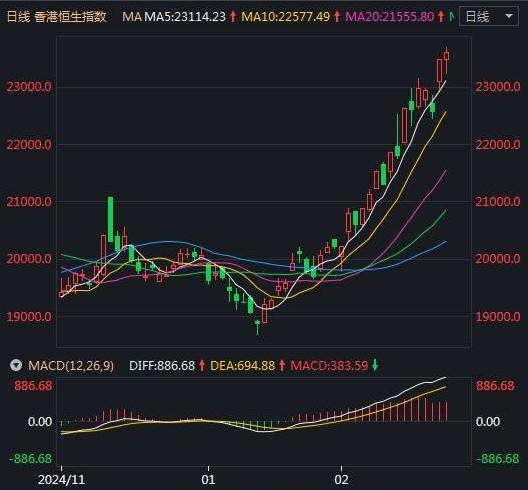528x490 pixels.
Task: Click the red up arrow after MA20 value
Action: click(441, 16)
